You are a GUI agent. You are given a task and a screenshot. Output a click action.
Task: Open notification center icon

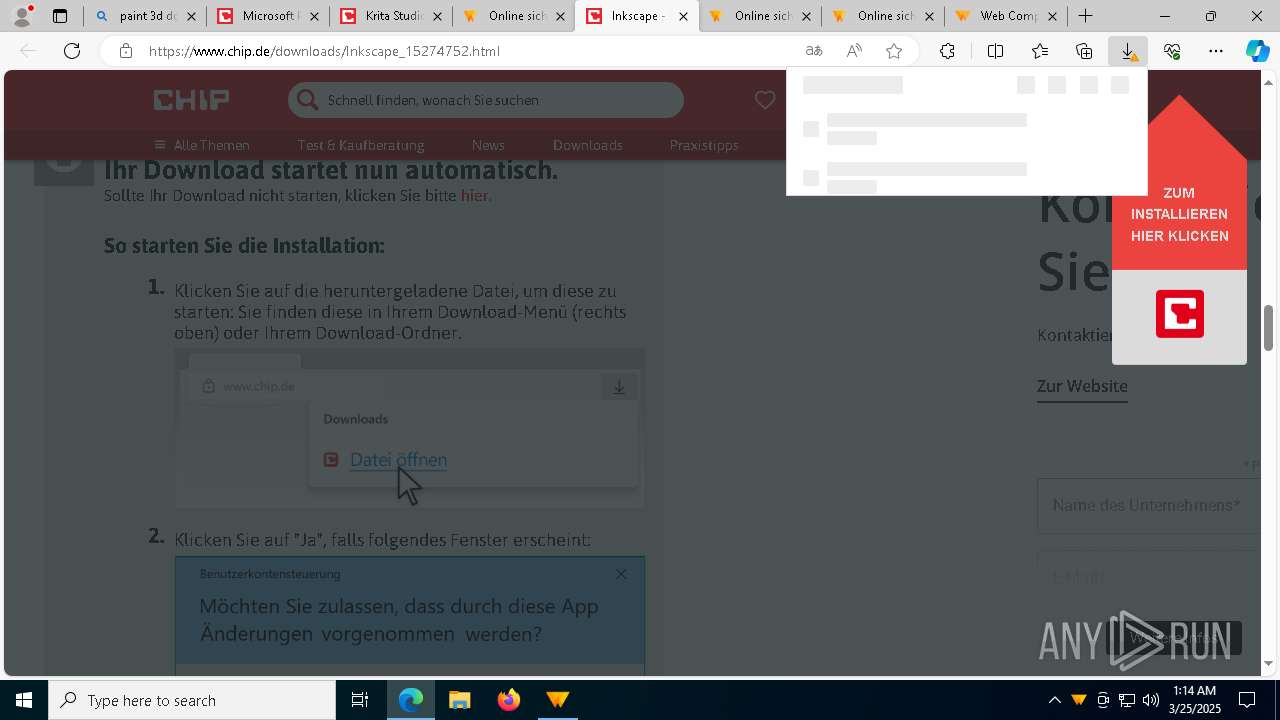(x=1248, y=700)
